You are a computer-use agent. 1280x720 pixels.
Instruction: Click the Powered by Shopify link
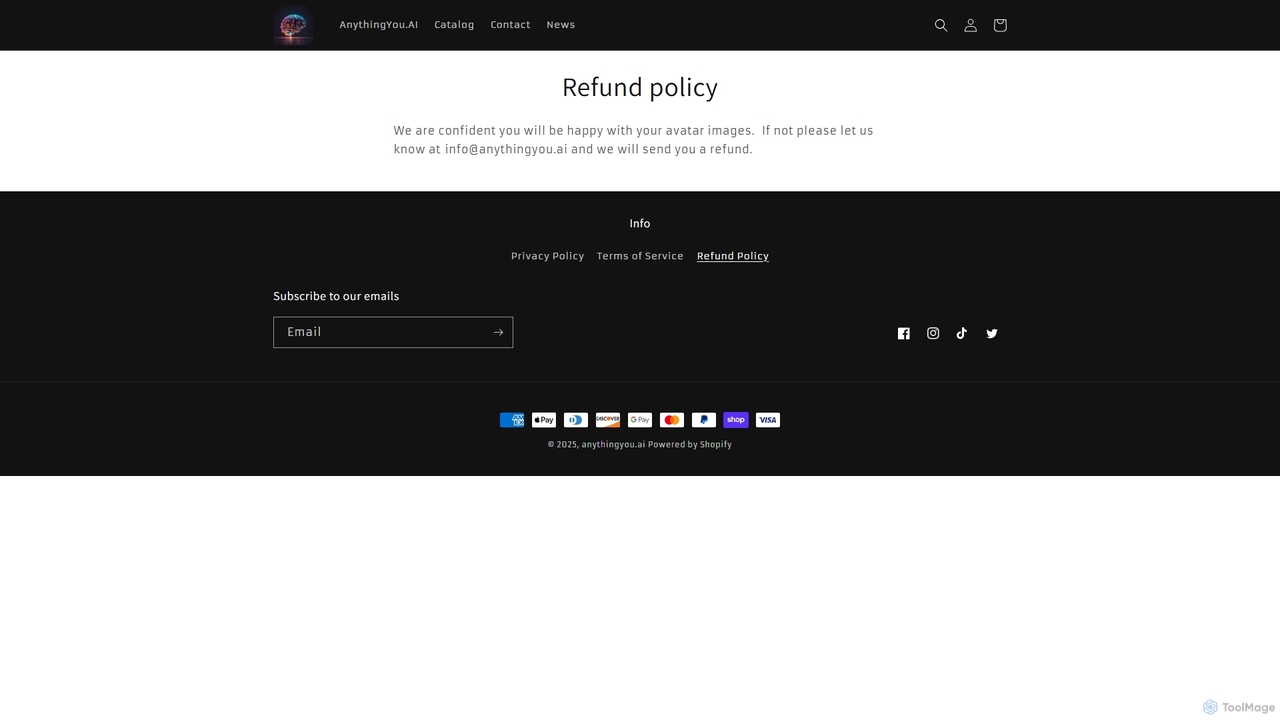690,445
